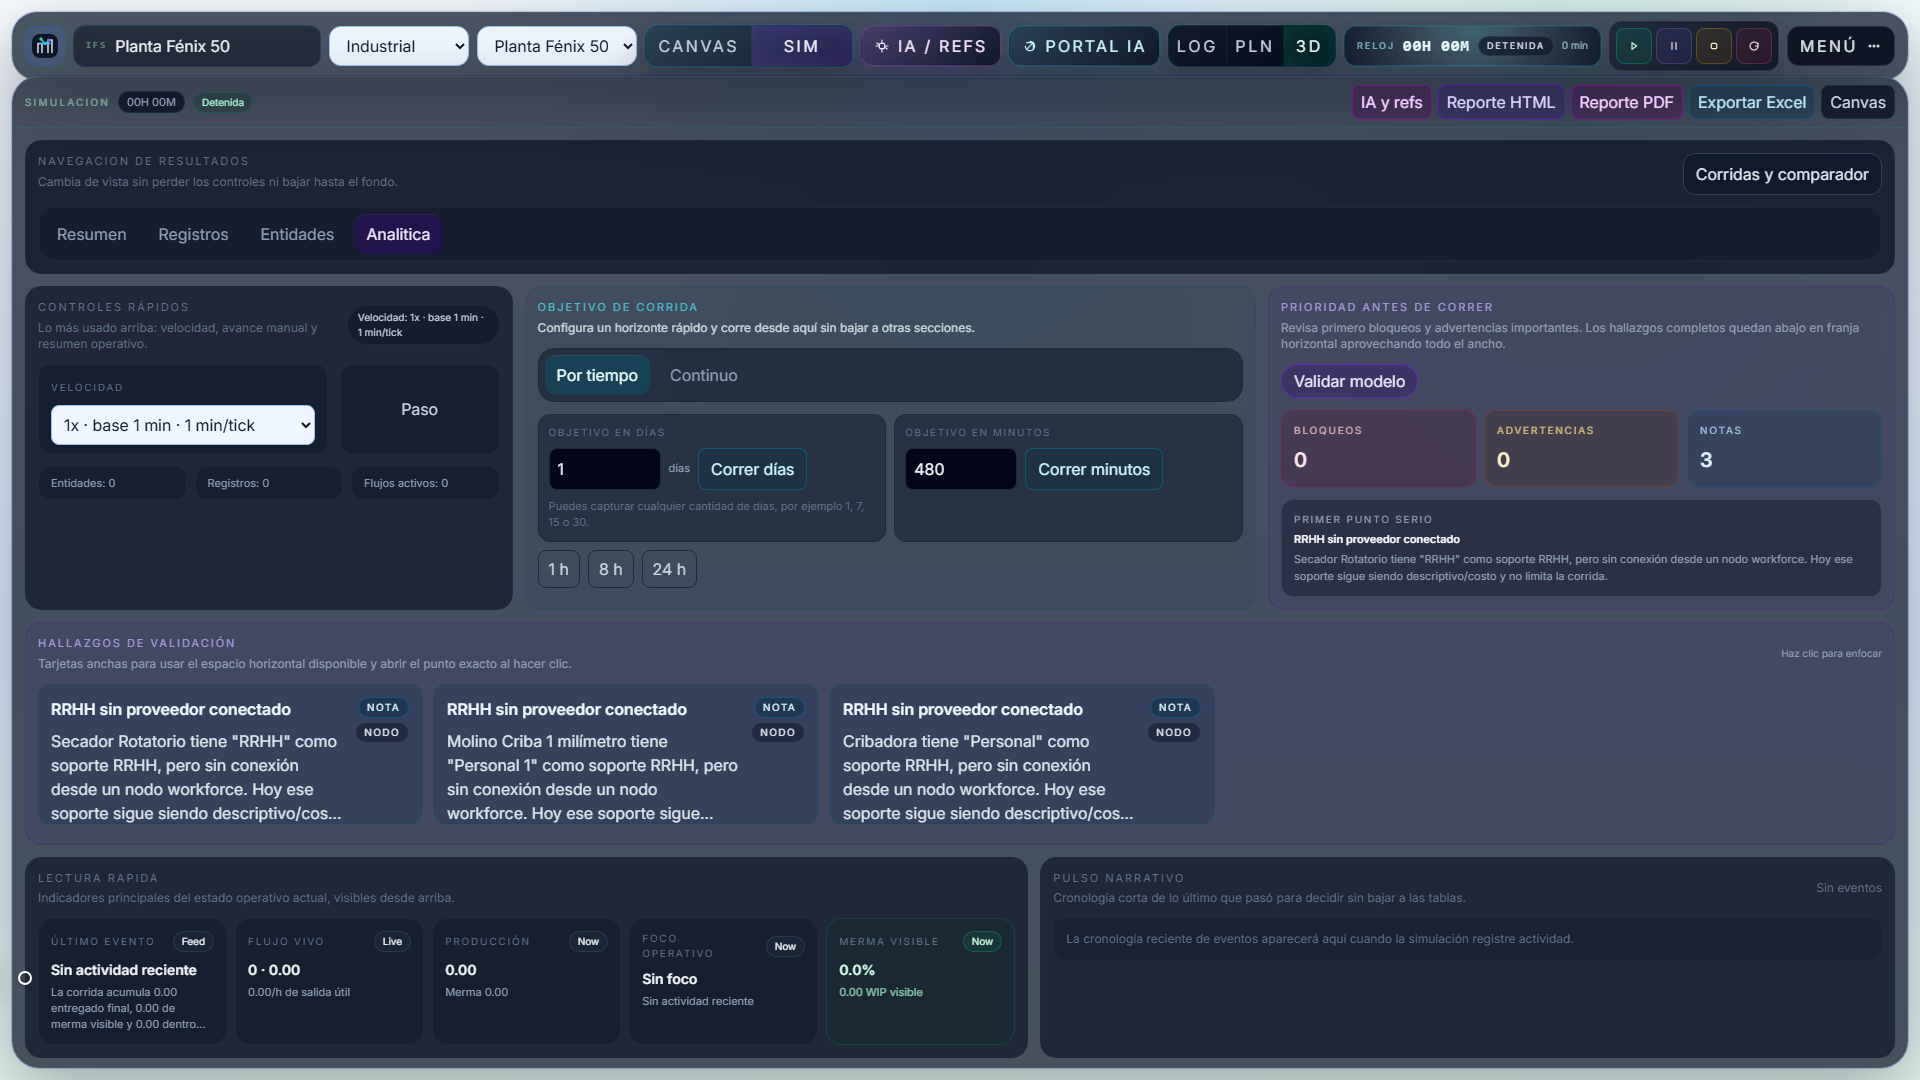Click Exportar Excel

tap(1752, 102)
